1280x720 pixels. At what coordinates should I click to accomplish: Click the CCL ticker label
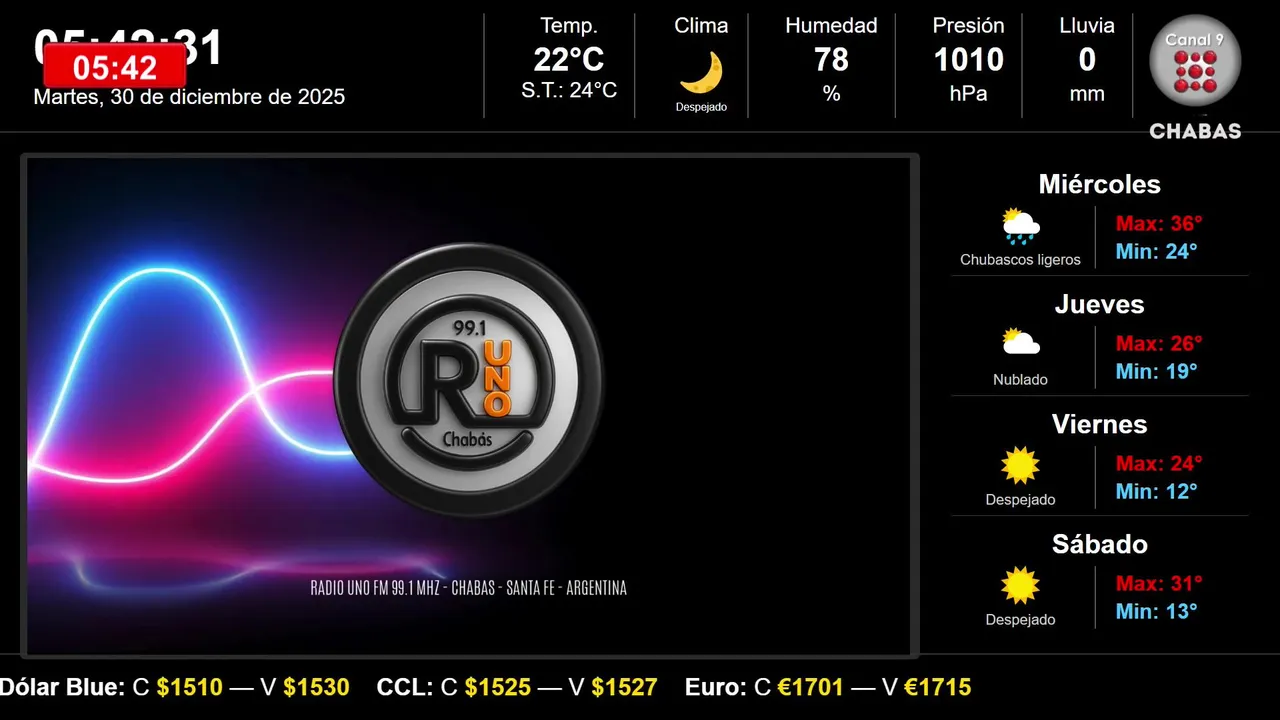click(405, 687)
